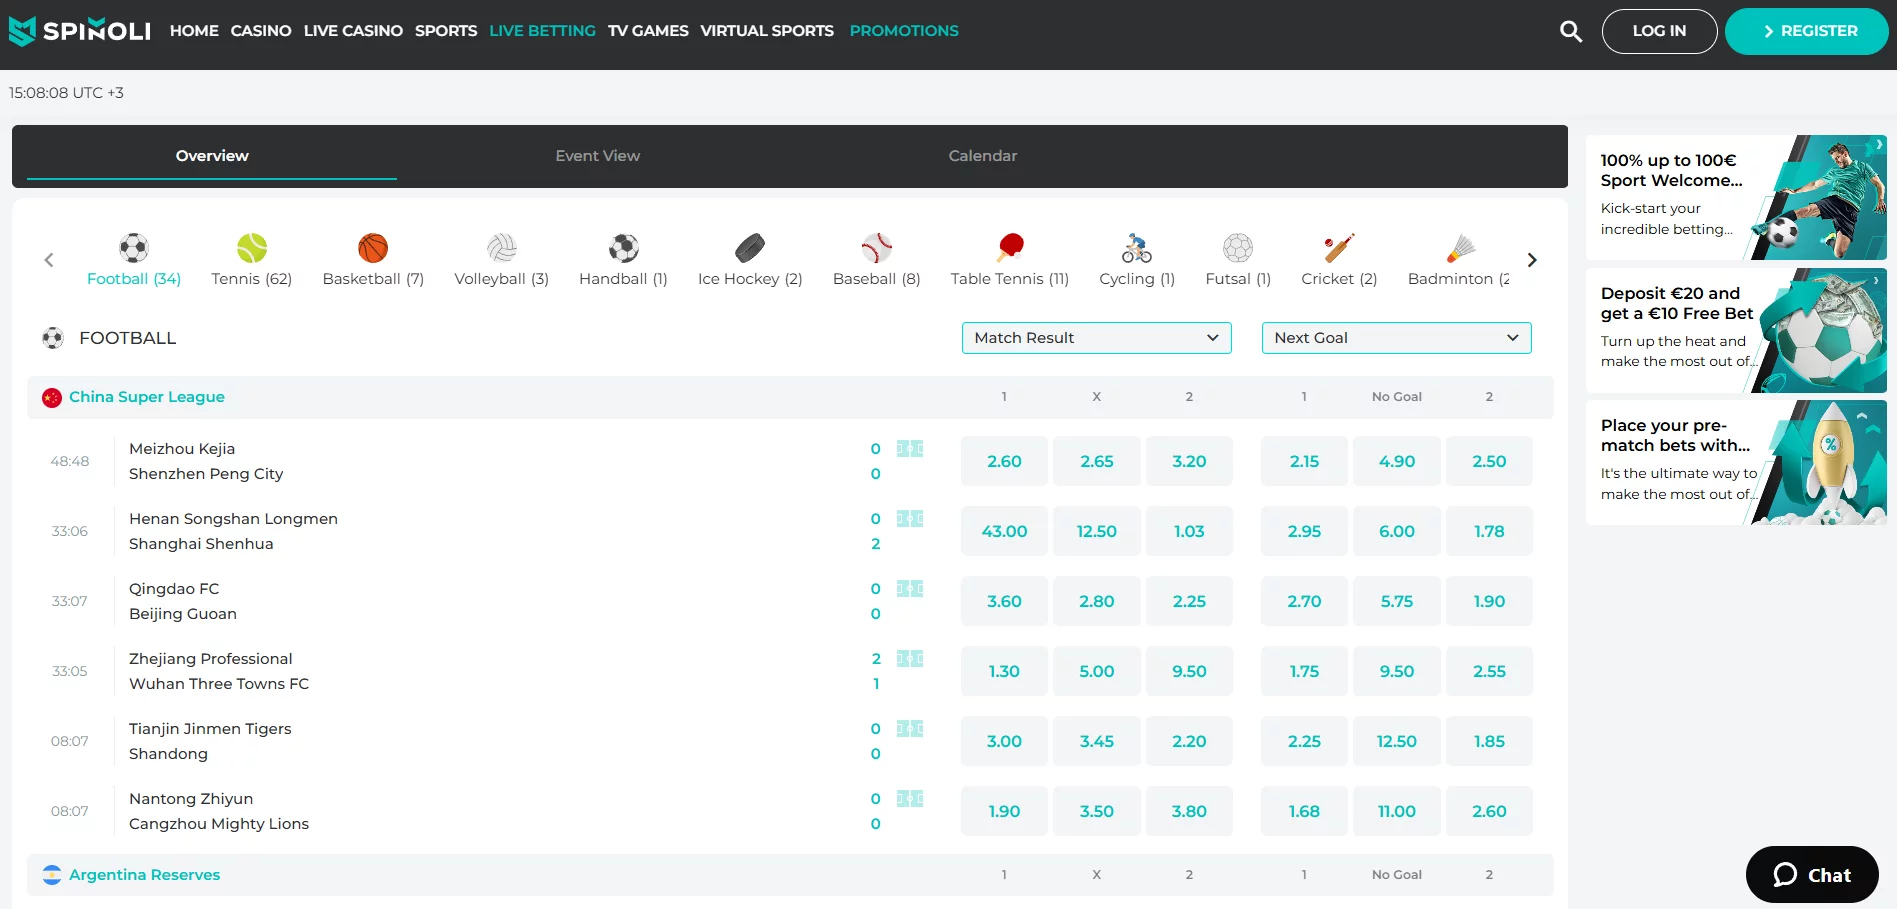The image size is (1897, 909).
Task: Select draw odds 12.50 for Henan match
Action: (1096, 531)
